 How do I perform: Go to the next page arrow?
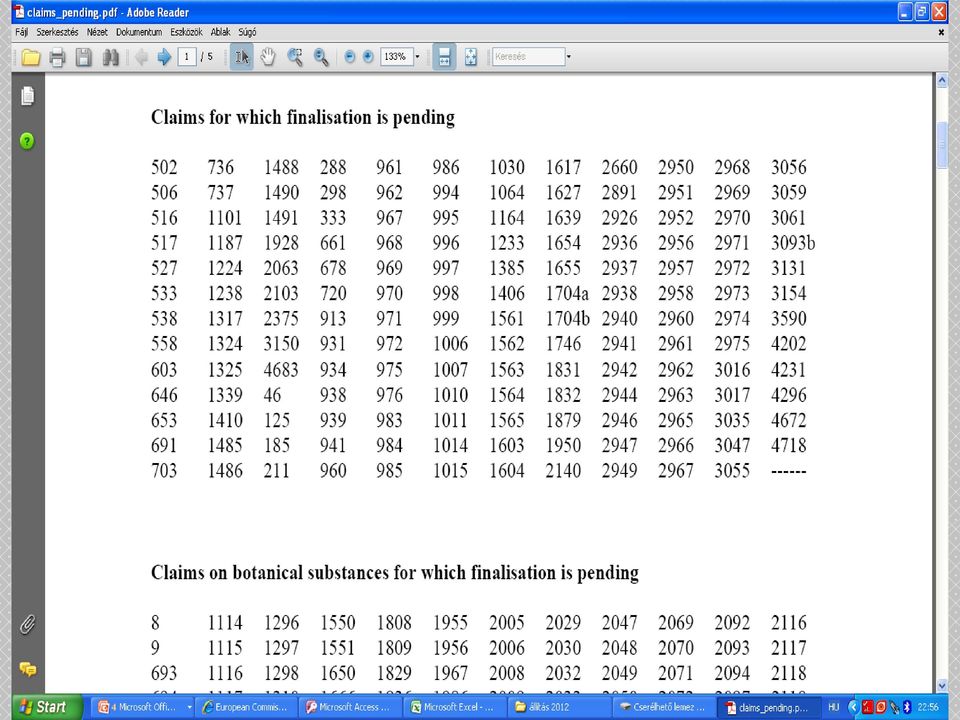coord(163,58)
